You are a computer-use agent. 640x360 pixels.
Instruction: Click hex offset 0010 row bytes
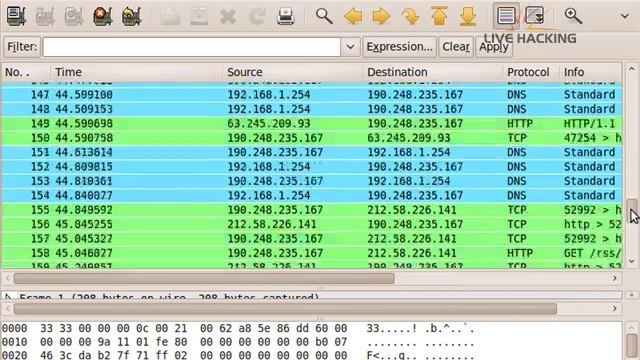193,342
